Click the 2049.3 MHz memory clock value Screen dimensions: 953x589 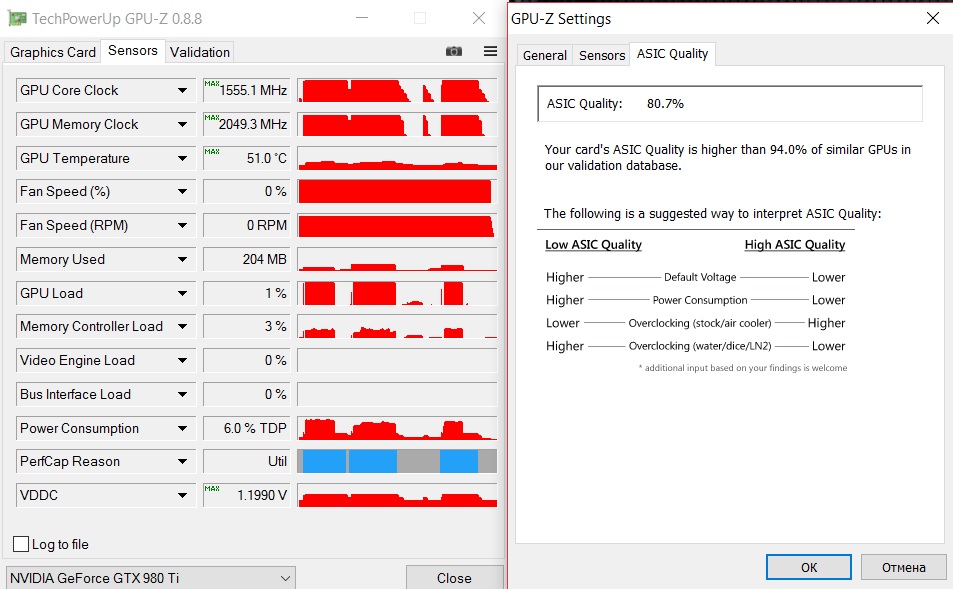pos(247,124)
